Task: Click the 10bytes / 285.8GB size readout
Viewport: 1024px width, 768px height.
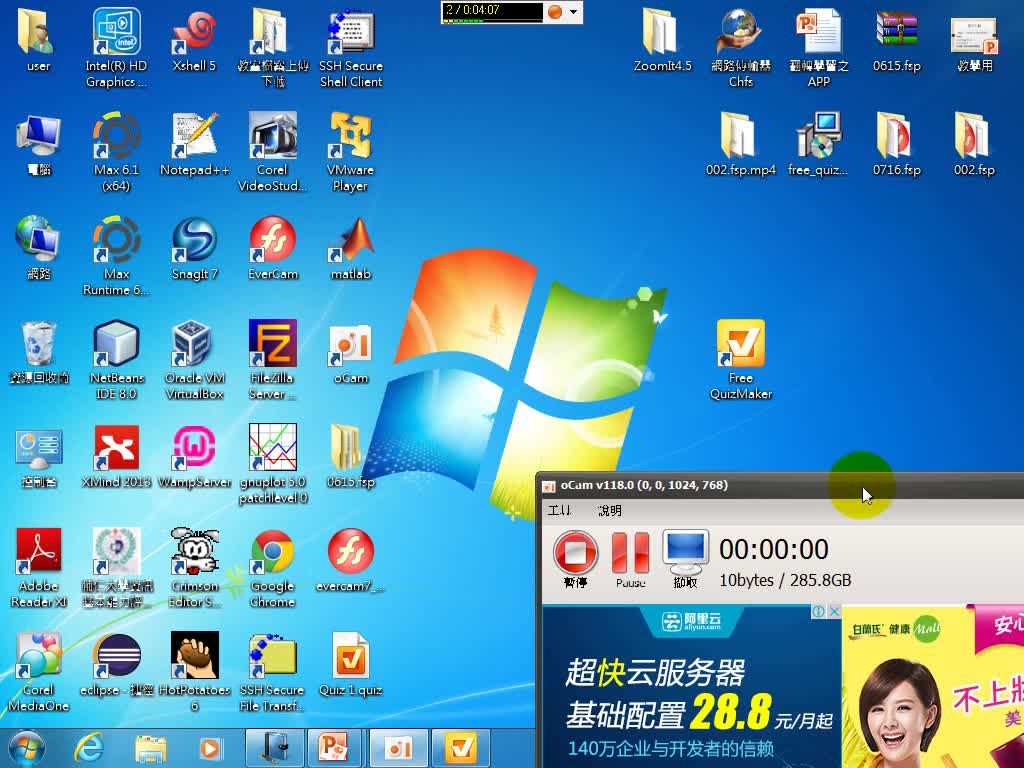Action: (785, 580)
